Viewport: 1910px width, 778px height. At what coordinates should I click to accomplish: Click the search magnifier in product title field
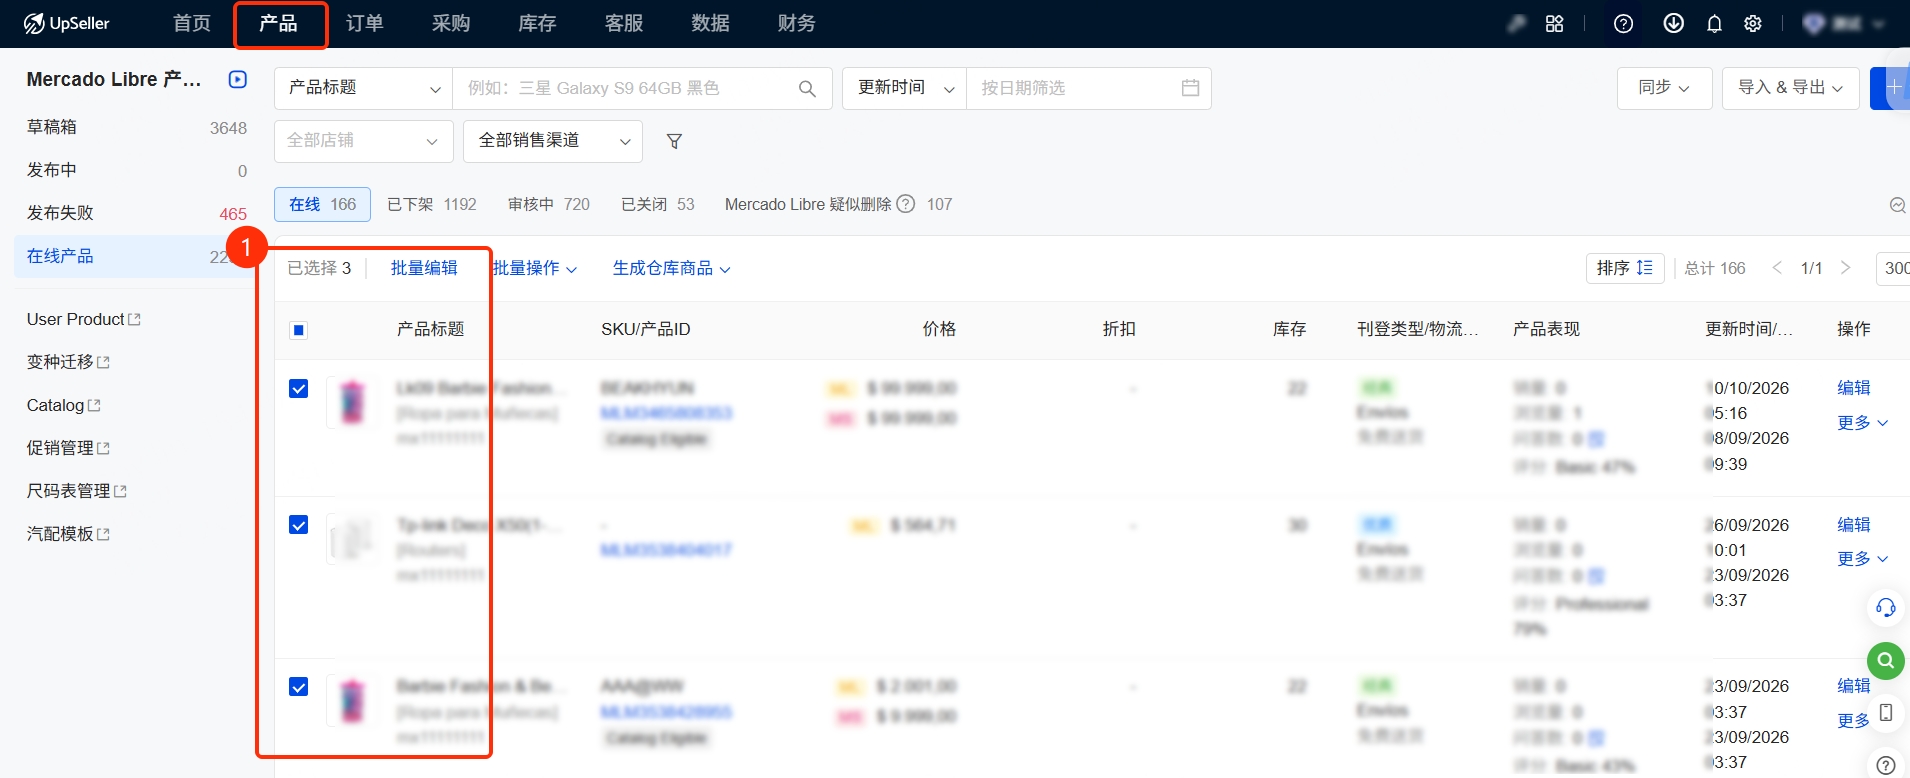(x=807, y=88)
